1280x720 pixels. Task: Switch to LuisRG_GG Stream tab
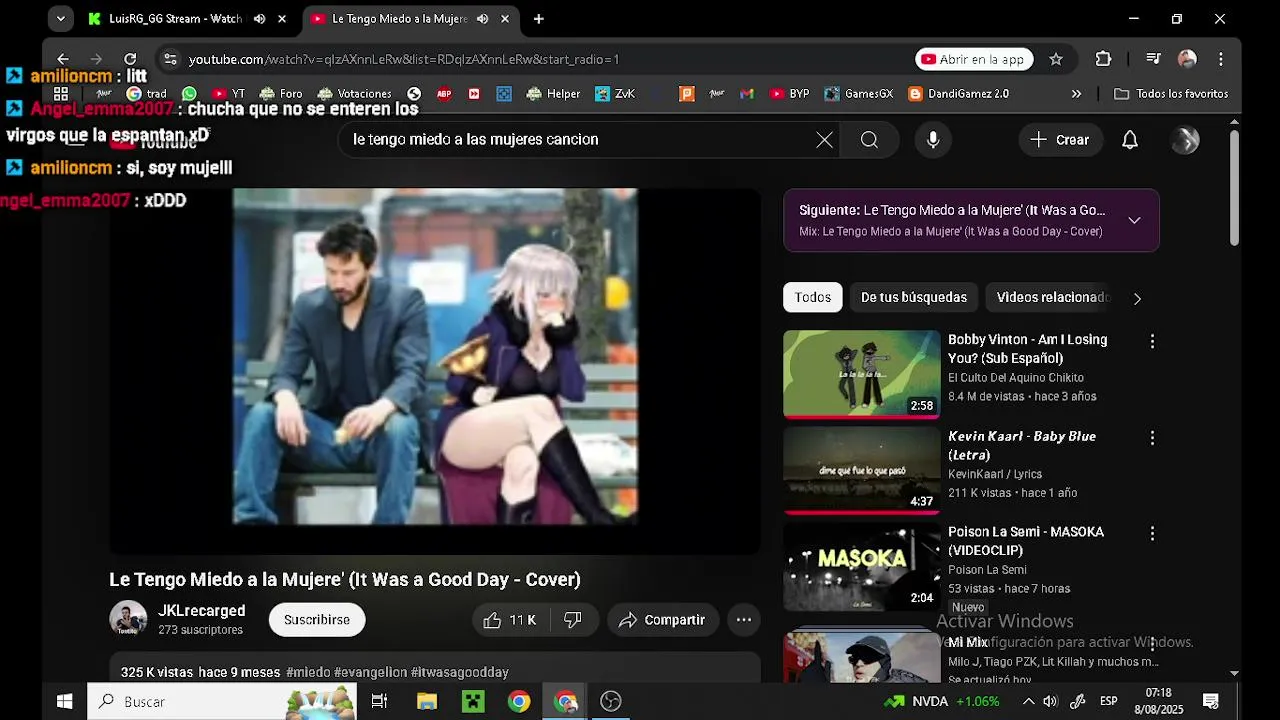coord(174,19)
